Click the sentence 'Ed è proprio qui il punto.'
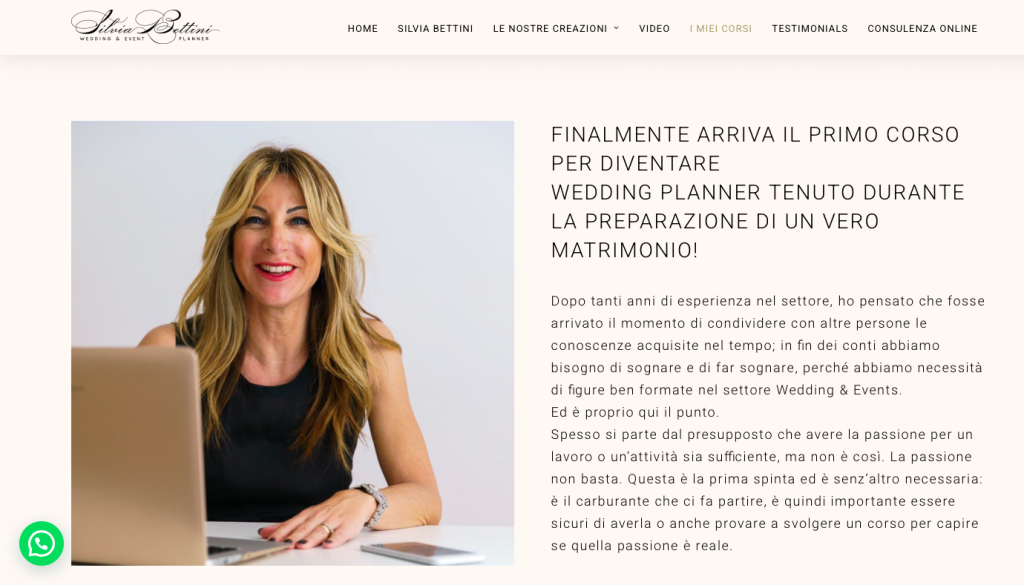The image size is (1024, 585). [635, 412]
